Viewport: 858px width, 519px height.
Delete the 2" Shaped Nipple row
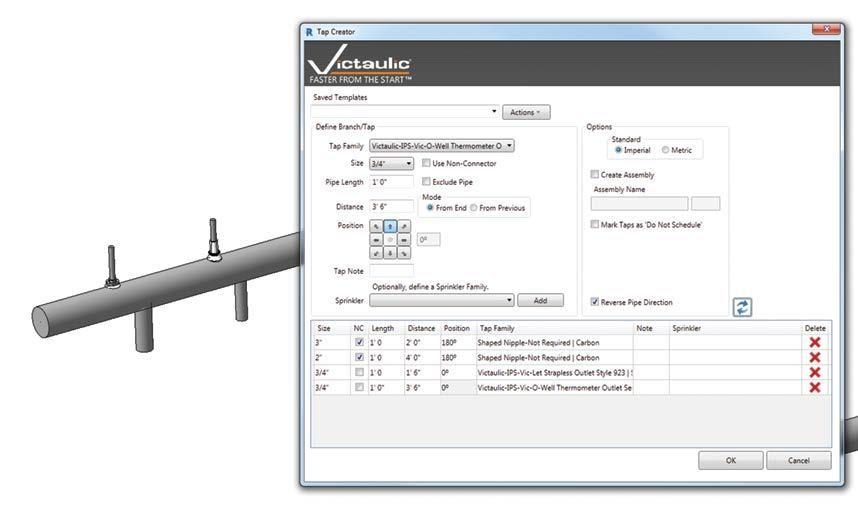pyautogui.click(x=815, y=357)
